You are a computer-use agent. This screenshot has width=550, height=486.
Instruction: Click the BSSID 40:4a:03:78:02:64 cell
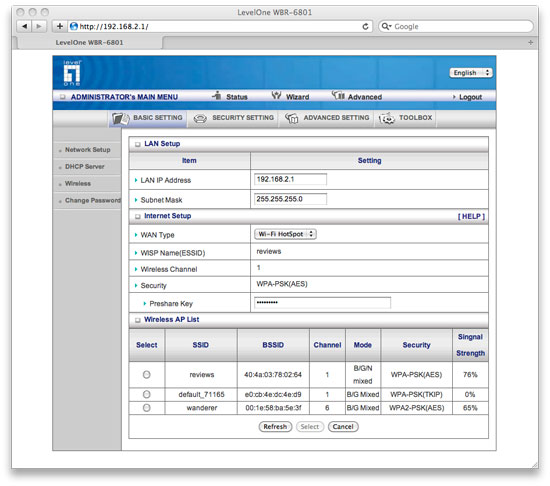point(273,374)
